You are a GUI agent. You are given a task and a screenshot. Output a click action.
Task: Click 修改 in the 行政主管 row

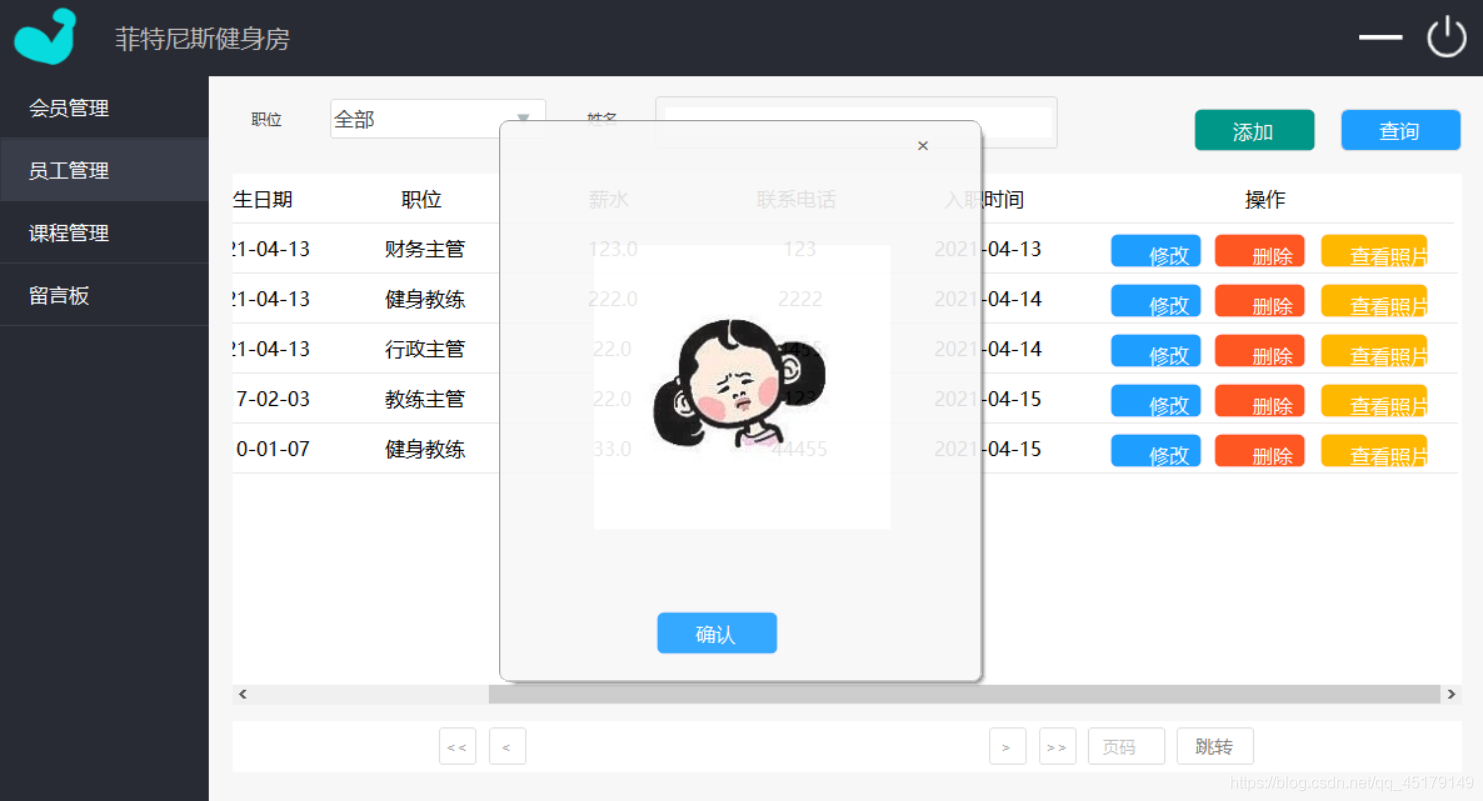tap(1156, 351)
